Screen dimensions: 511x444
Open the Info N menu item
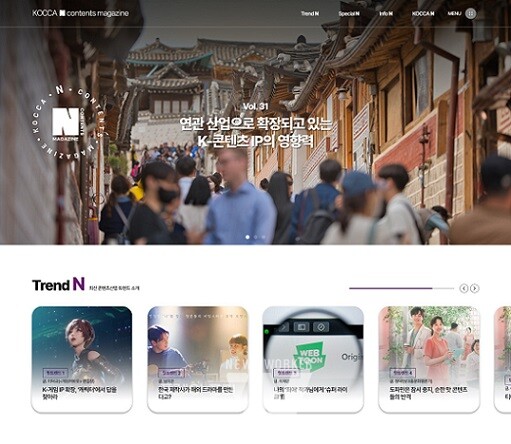(386, 14)
